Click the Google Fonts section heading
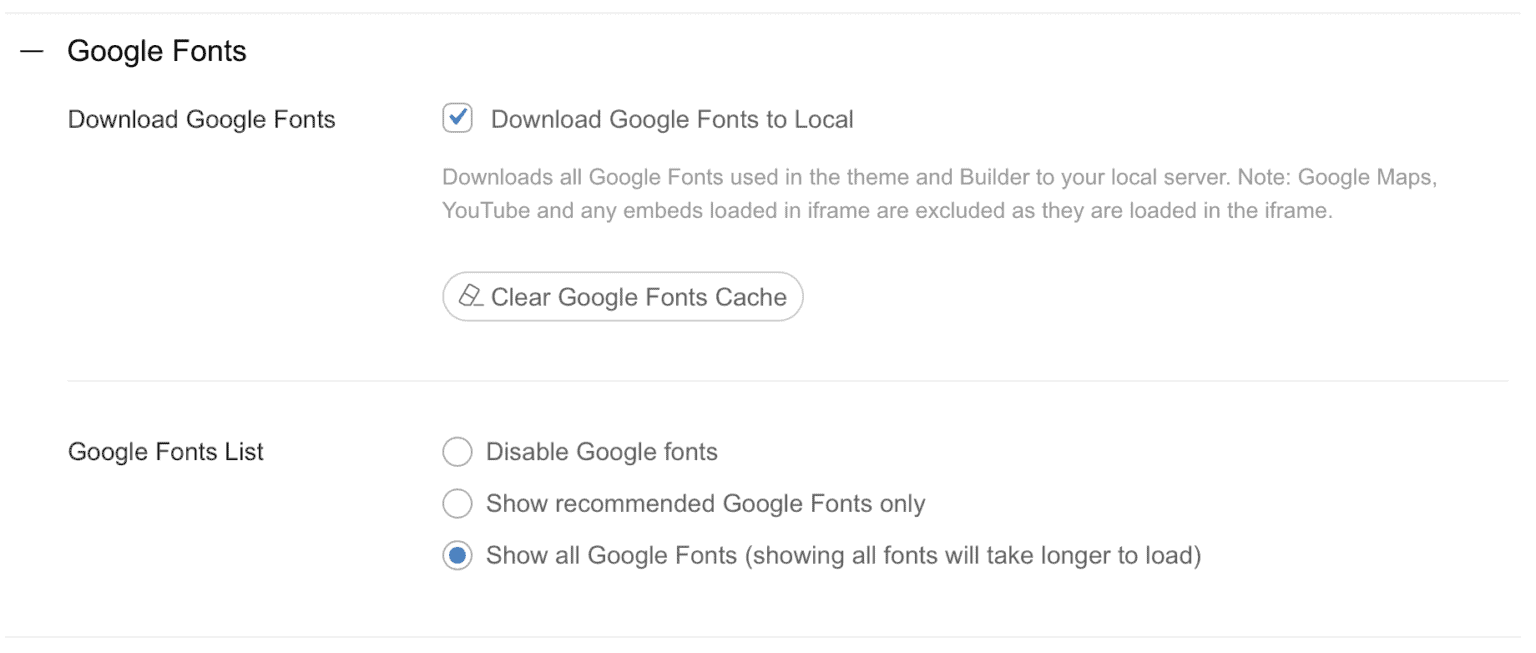This screenshot has height=653, width=1536. [156, 50]
